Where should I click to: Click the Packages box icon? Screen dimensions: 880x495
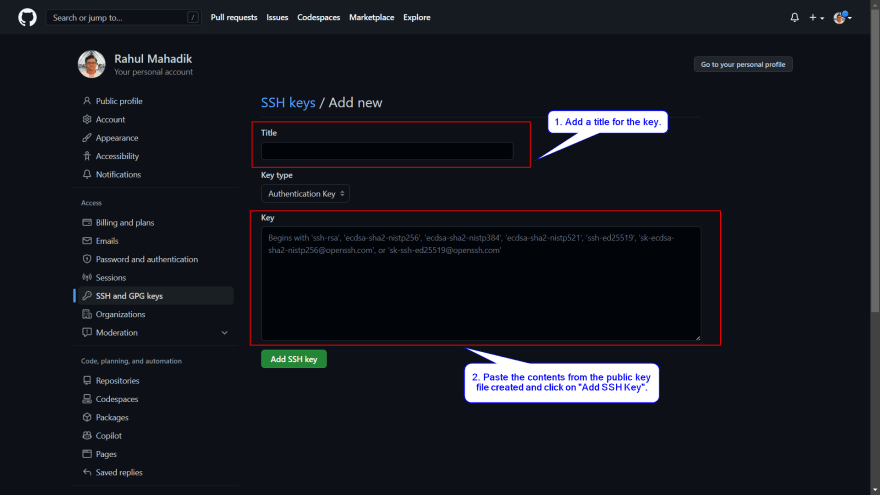click(x=87, y=417)
